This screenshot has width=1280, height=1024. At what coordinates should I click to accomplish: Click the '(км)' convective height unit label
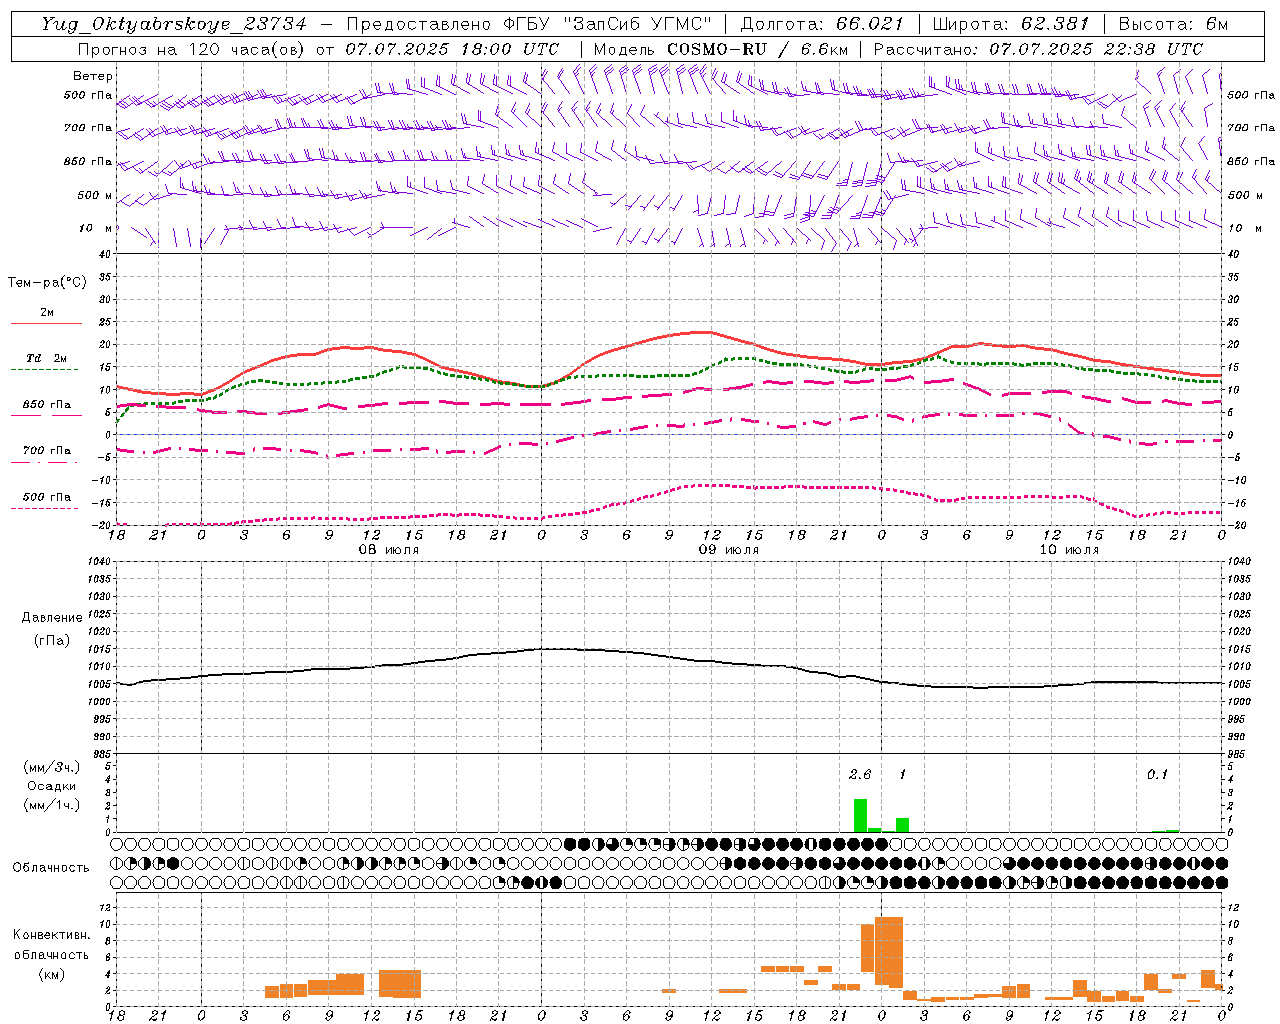[x=51, y=973]
